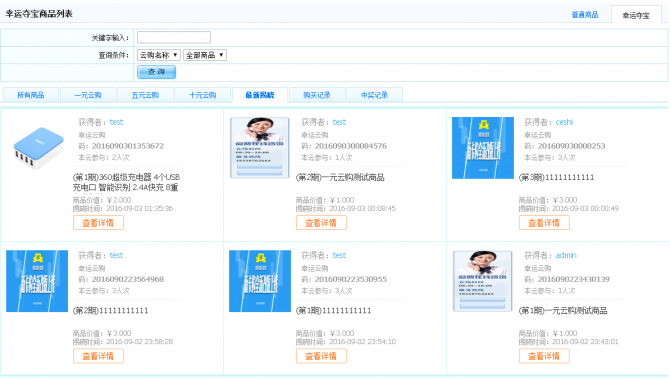Open the 中奖记录 tab
Viewport: 670px width, 379px height.
pyautogui.click(x=374, y=95)
